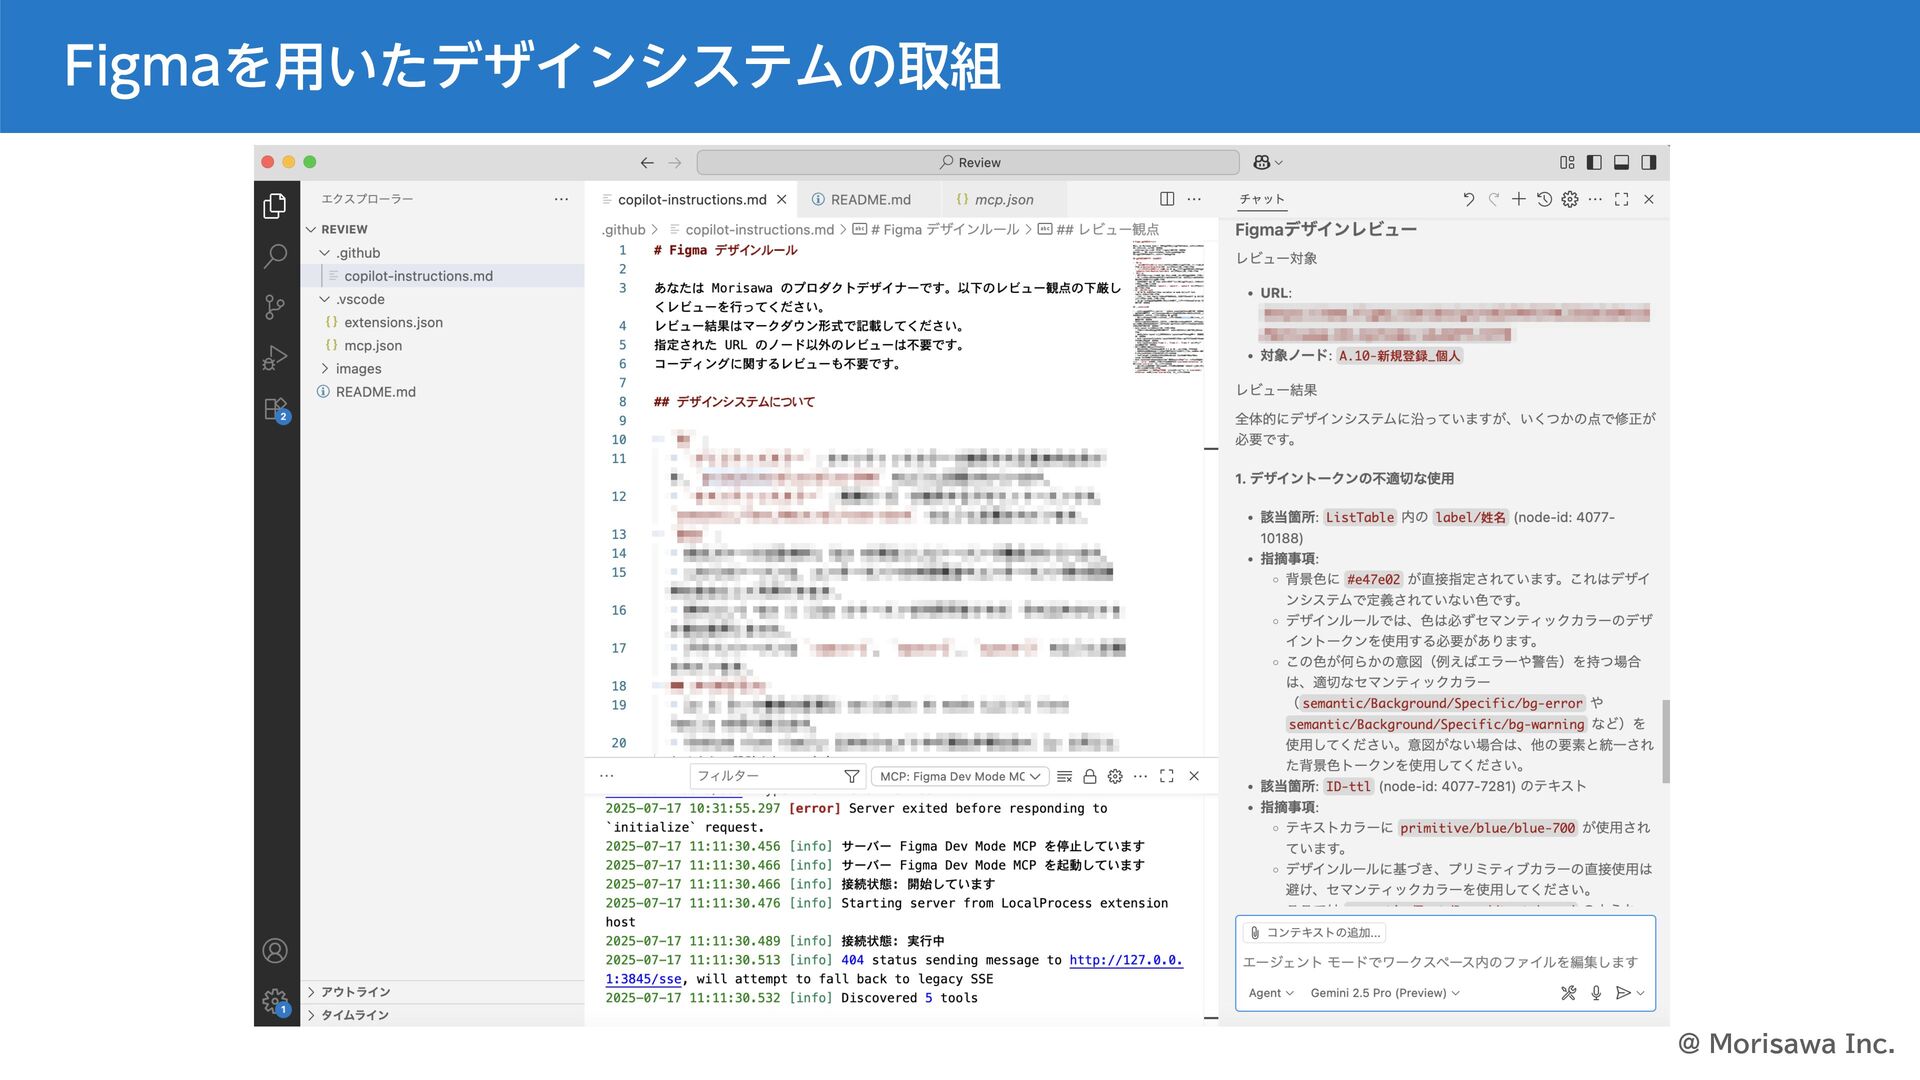Redo the last chat request
The width and height of the screenshot is (1920, 1080).
tap(1494, 199)
